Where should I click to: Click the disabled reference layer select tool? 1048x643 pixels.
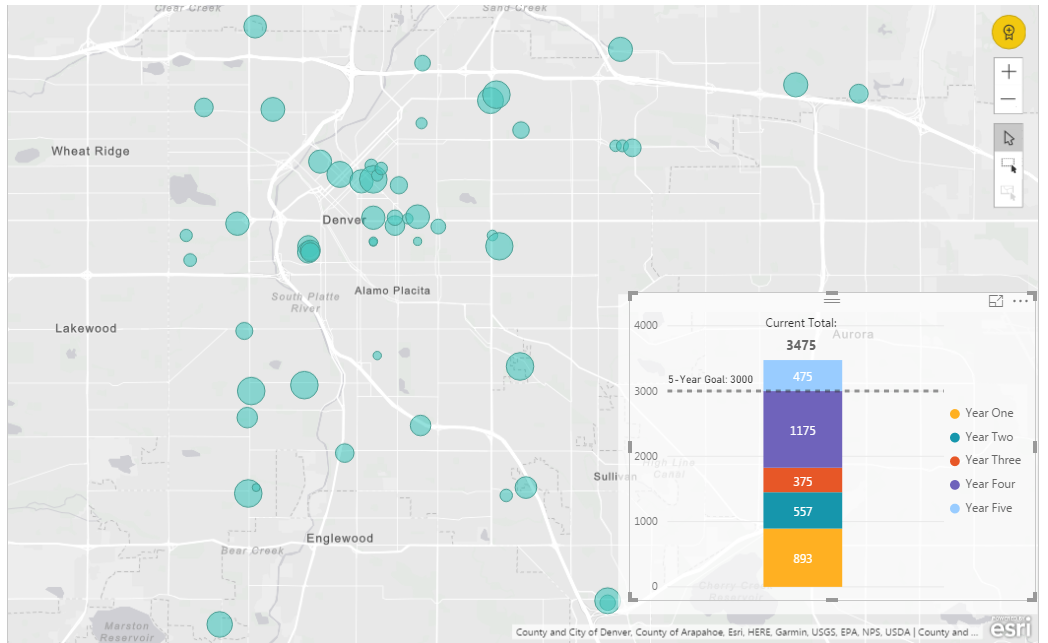click(x=1009, y=193)
